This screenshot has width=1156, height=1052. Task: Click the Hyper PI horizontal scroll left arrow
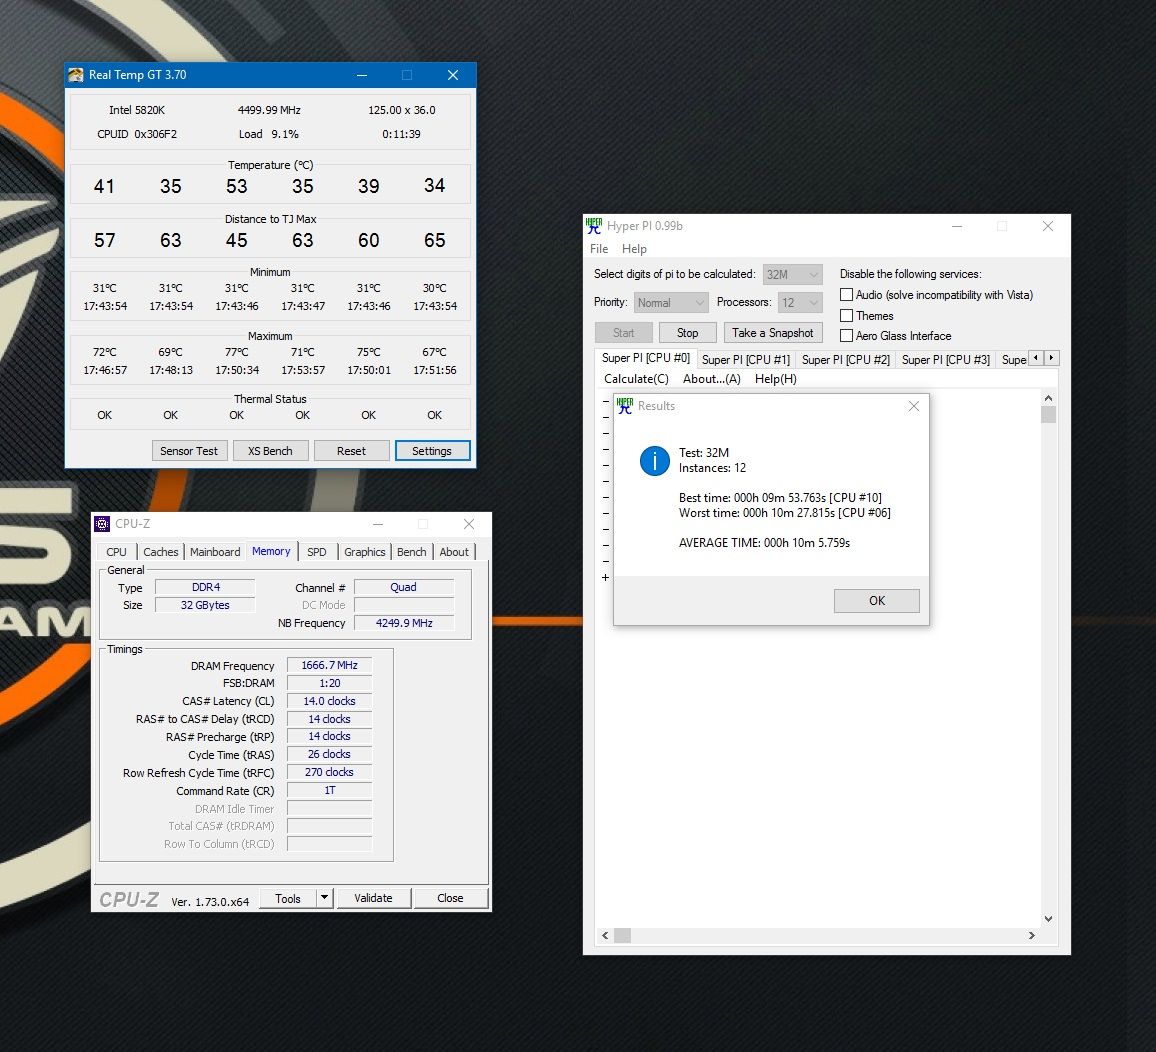click(x=605, y=936)
